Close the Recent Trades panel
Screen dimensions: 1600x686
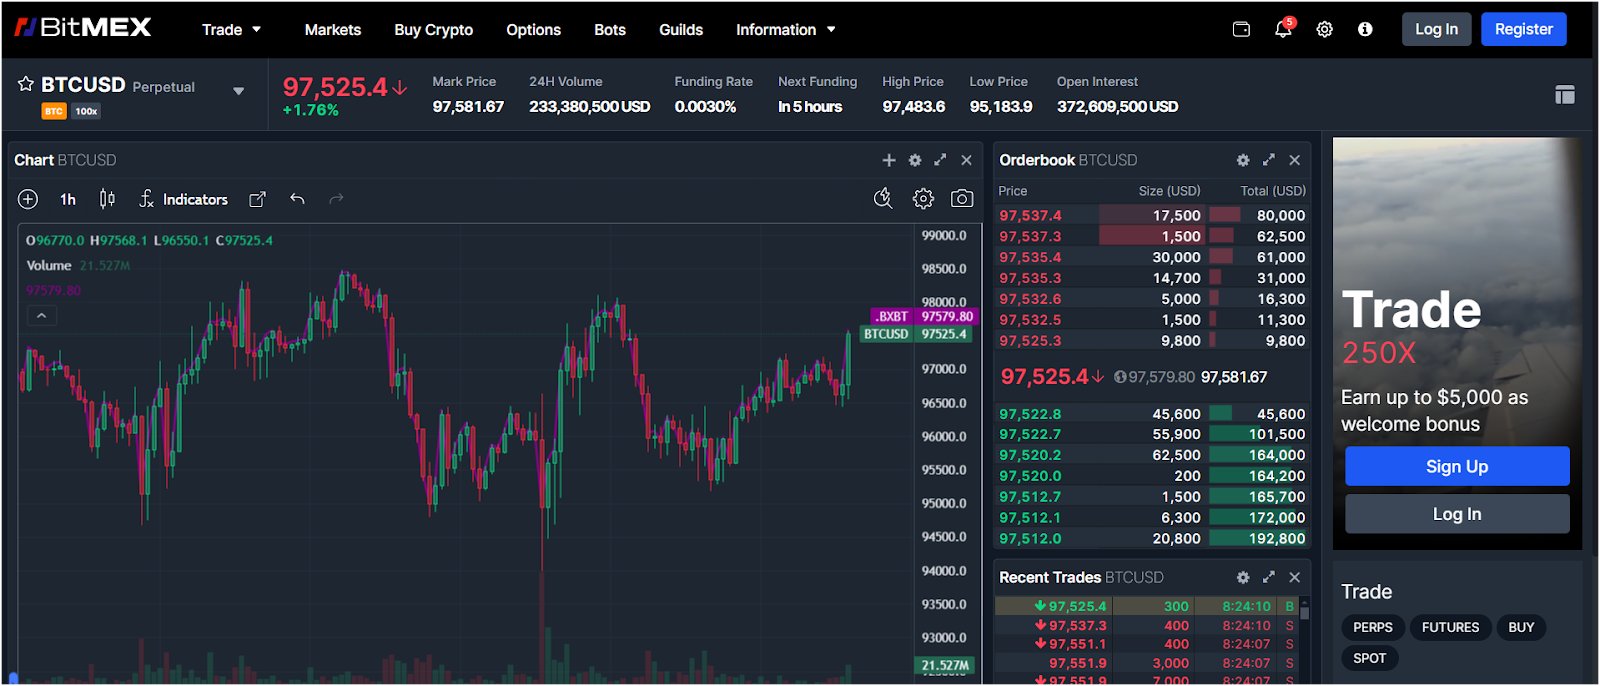[x=1295, y=577]
